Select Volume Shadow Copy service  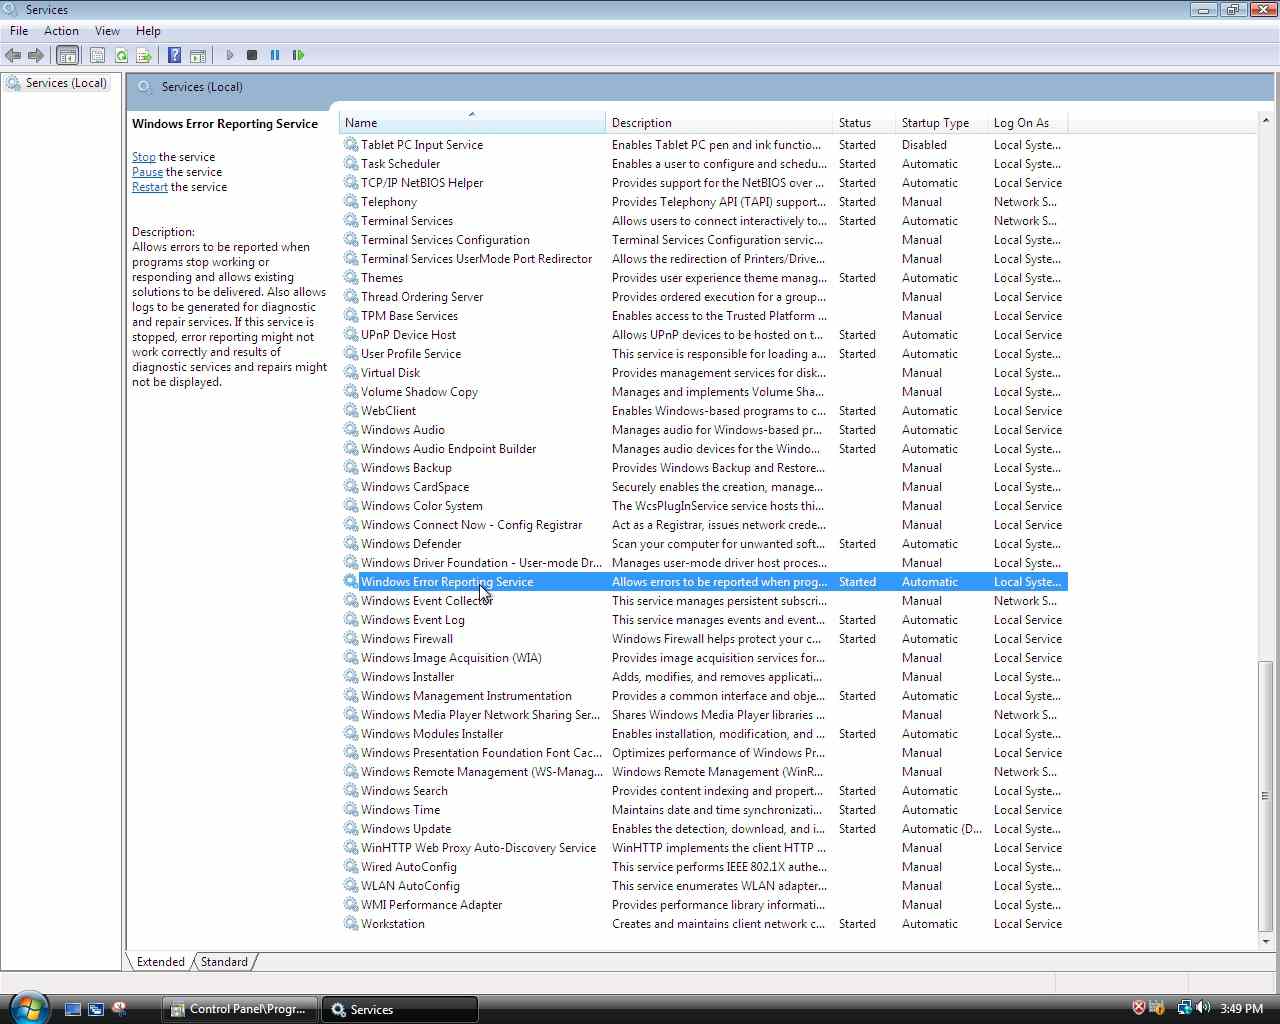tap(704, 392)
